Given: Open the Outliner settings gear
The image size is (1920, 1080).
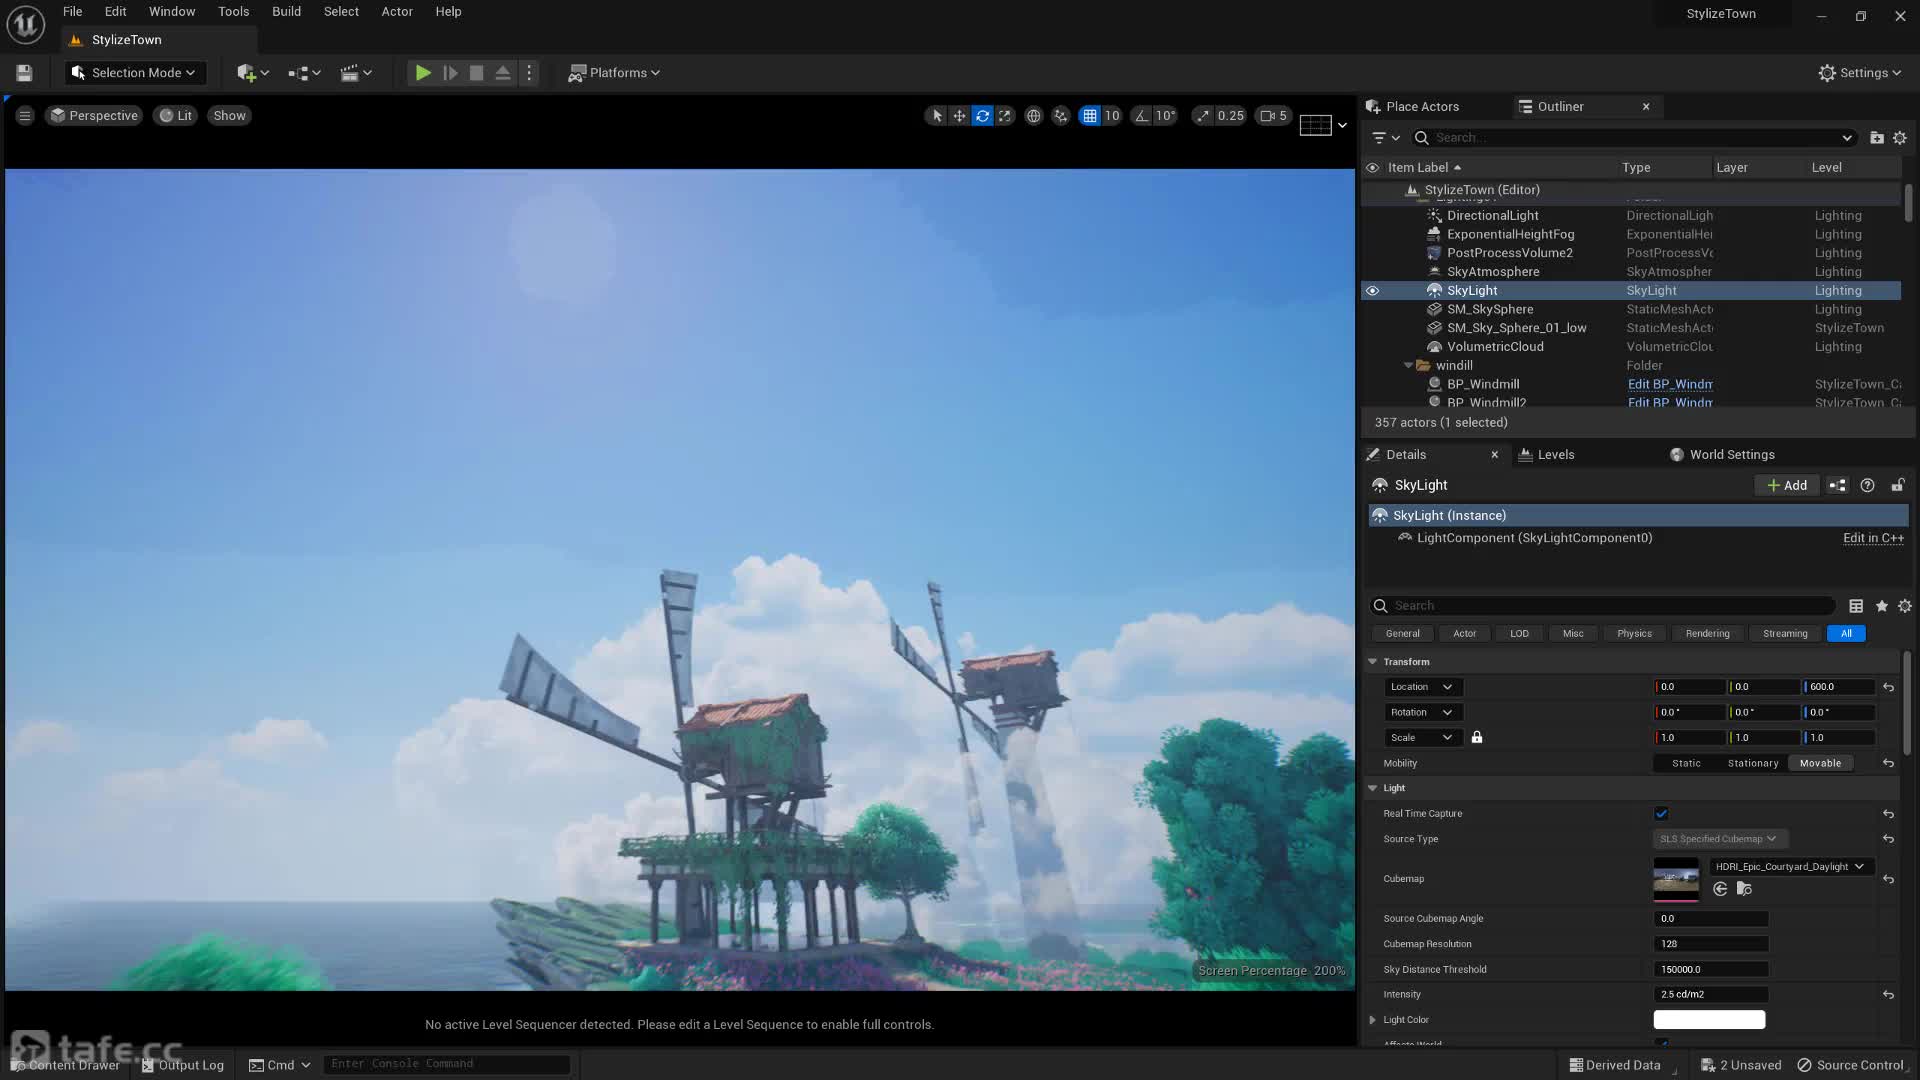Looking at the screenshot, I should [1900, 138].
